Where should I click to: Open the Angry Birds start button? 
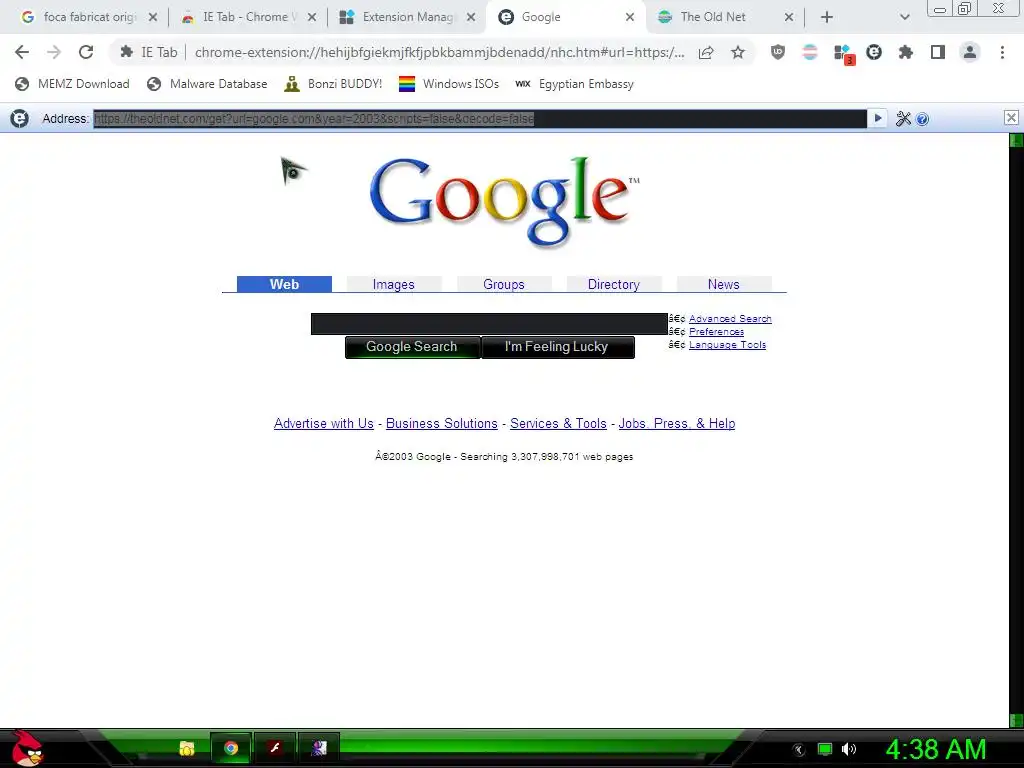pos(27,748)
